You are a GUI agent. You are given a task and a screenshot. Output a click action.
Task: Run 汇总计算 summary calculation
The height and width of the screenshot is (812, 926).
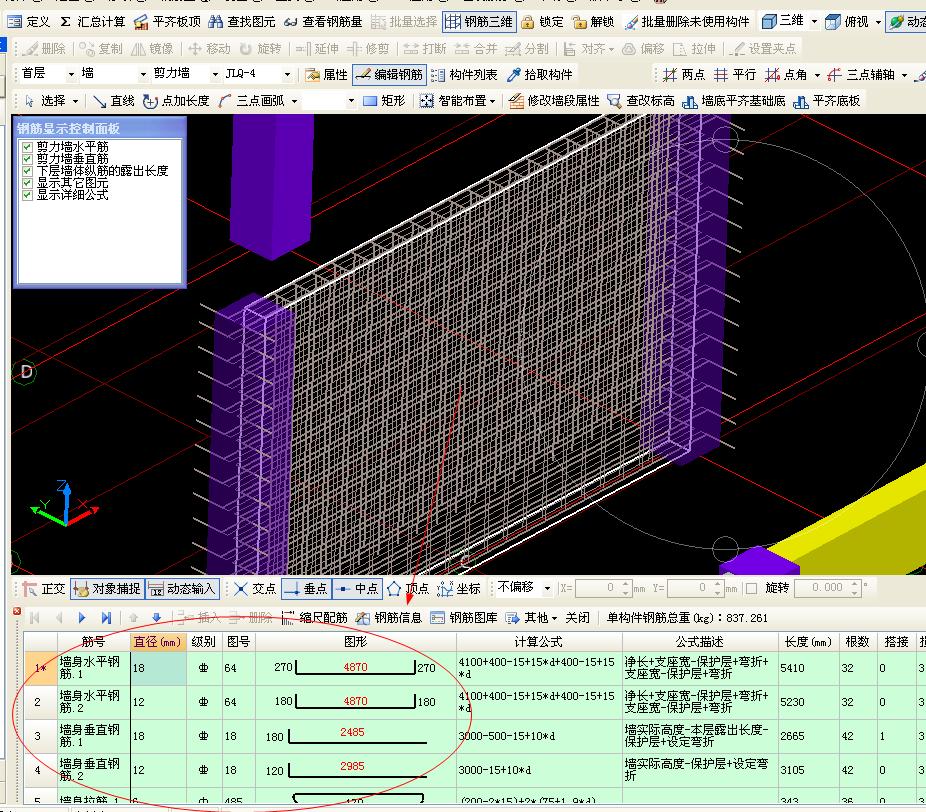(x=93, y=22)
